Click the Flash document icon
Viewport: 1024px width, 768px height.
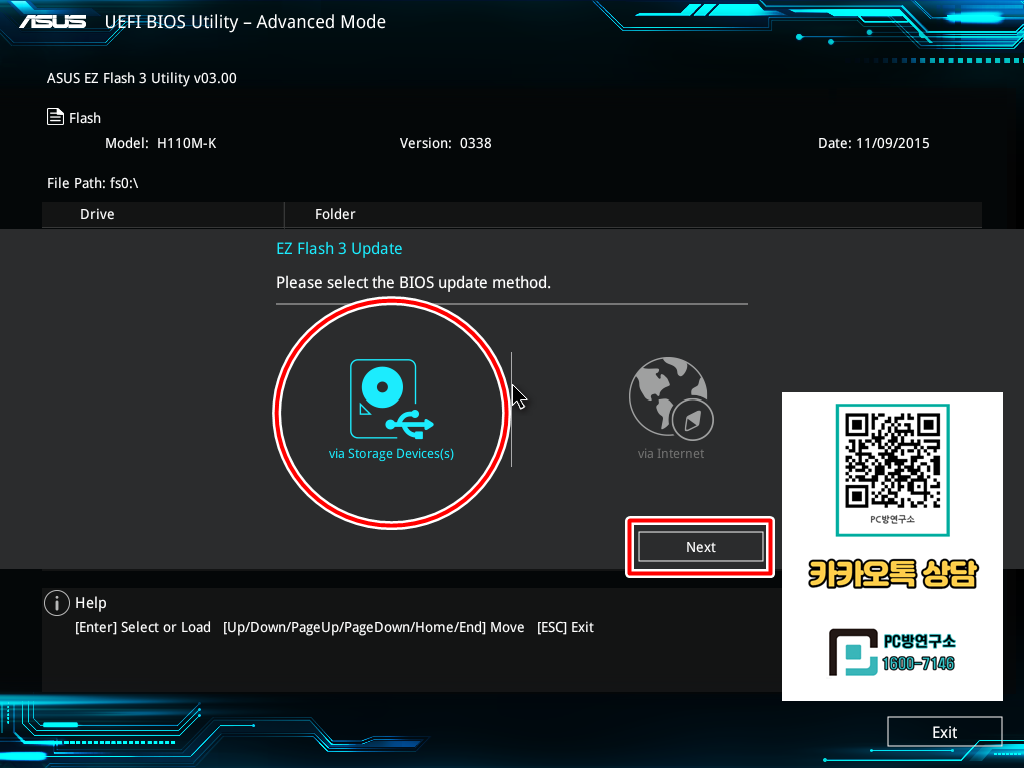pyautogui.click(x=56, y=117)
